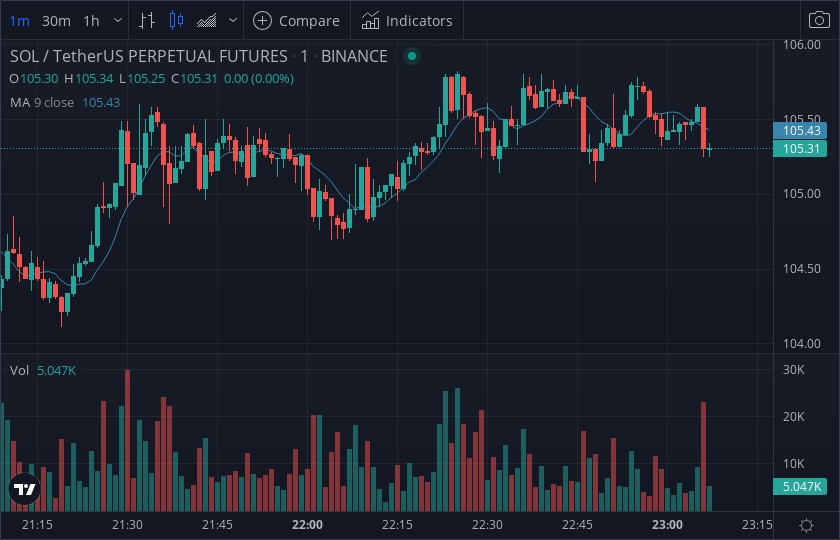This screenshot has height=540, width=840.
Task: Click the 22:15 time axis label
Action: 398,525
